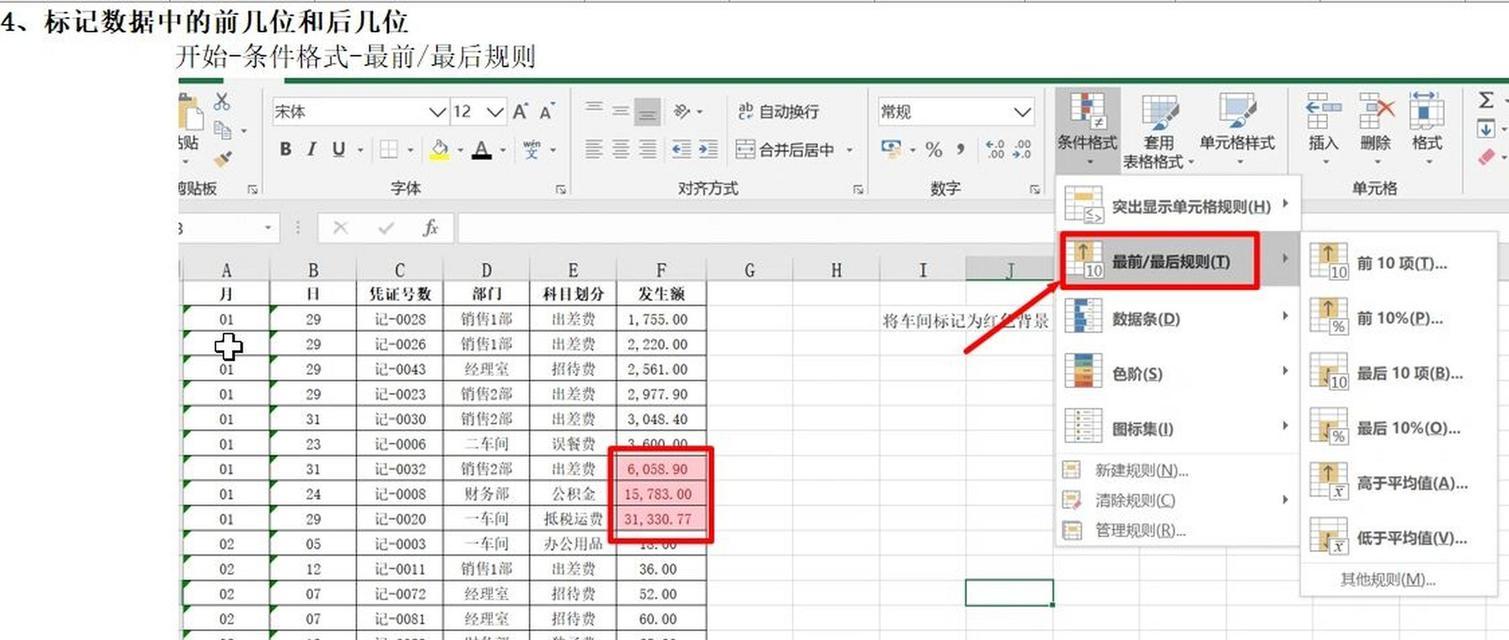Image resolution: width=1509 pixels, height=640 pixels.
Task: Click the Center align icon
Action: click(621, 150)
